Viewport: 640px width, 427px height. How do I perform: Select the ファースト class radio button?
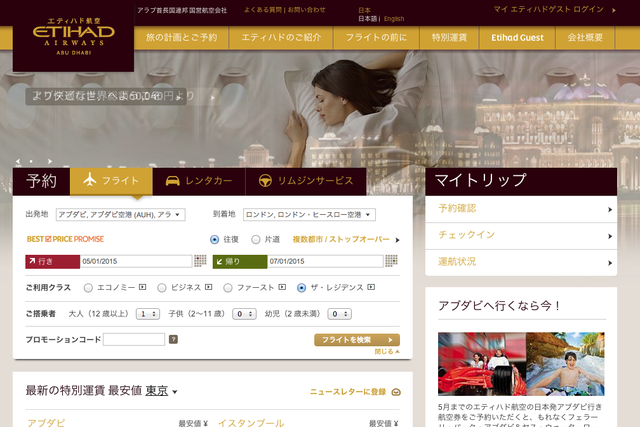click(228, 288)
